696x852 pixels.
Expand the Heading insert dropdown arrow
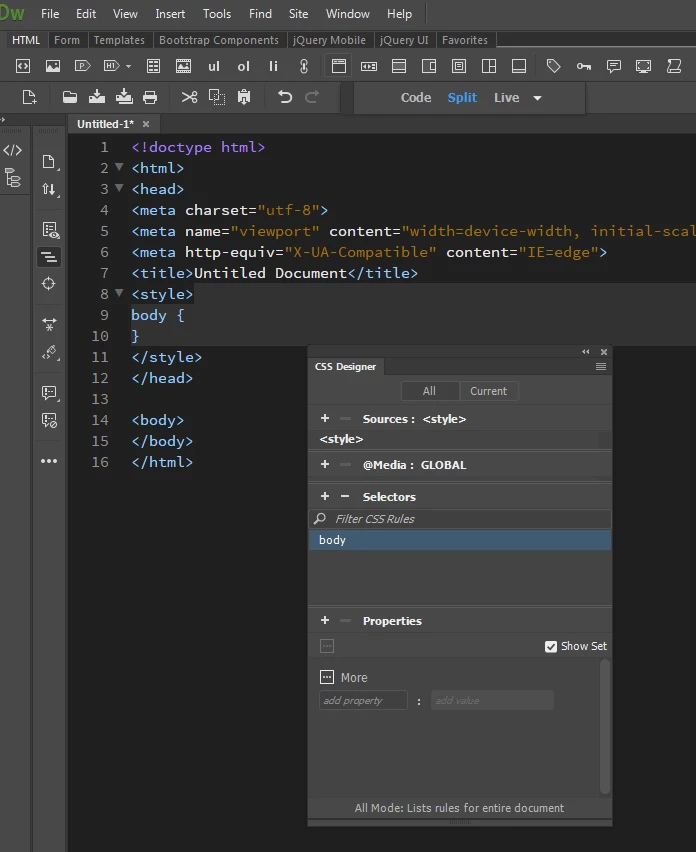(x=128, y=67)
